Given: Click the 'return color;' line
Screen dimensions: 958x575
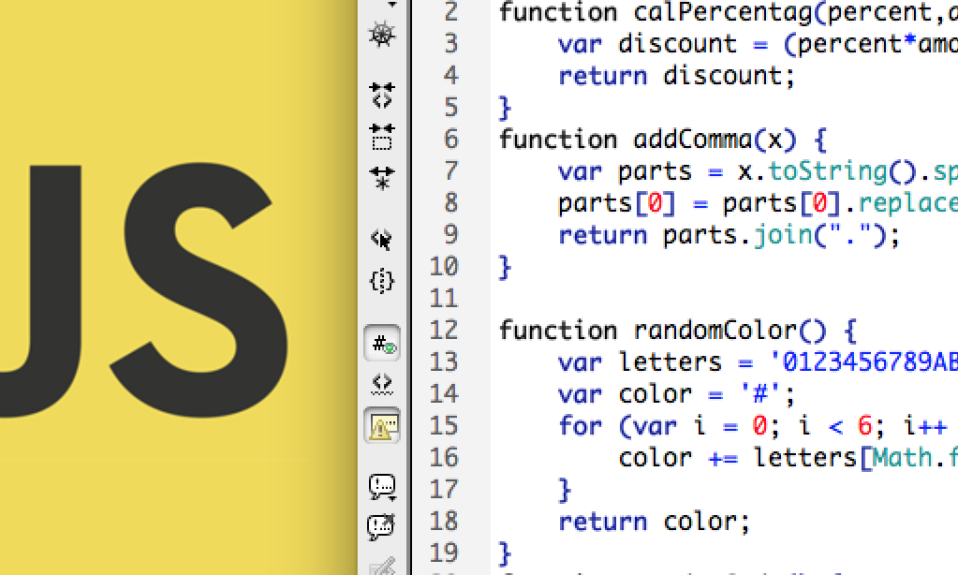Looking at the screenshot, I should pos(654,522).
